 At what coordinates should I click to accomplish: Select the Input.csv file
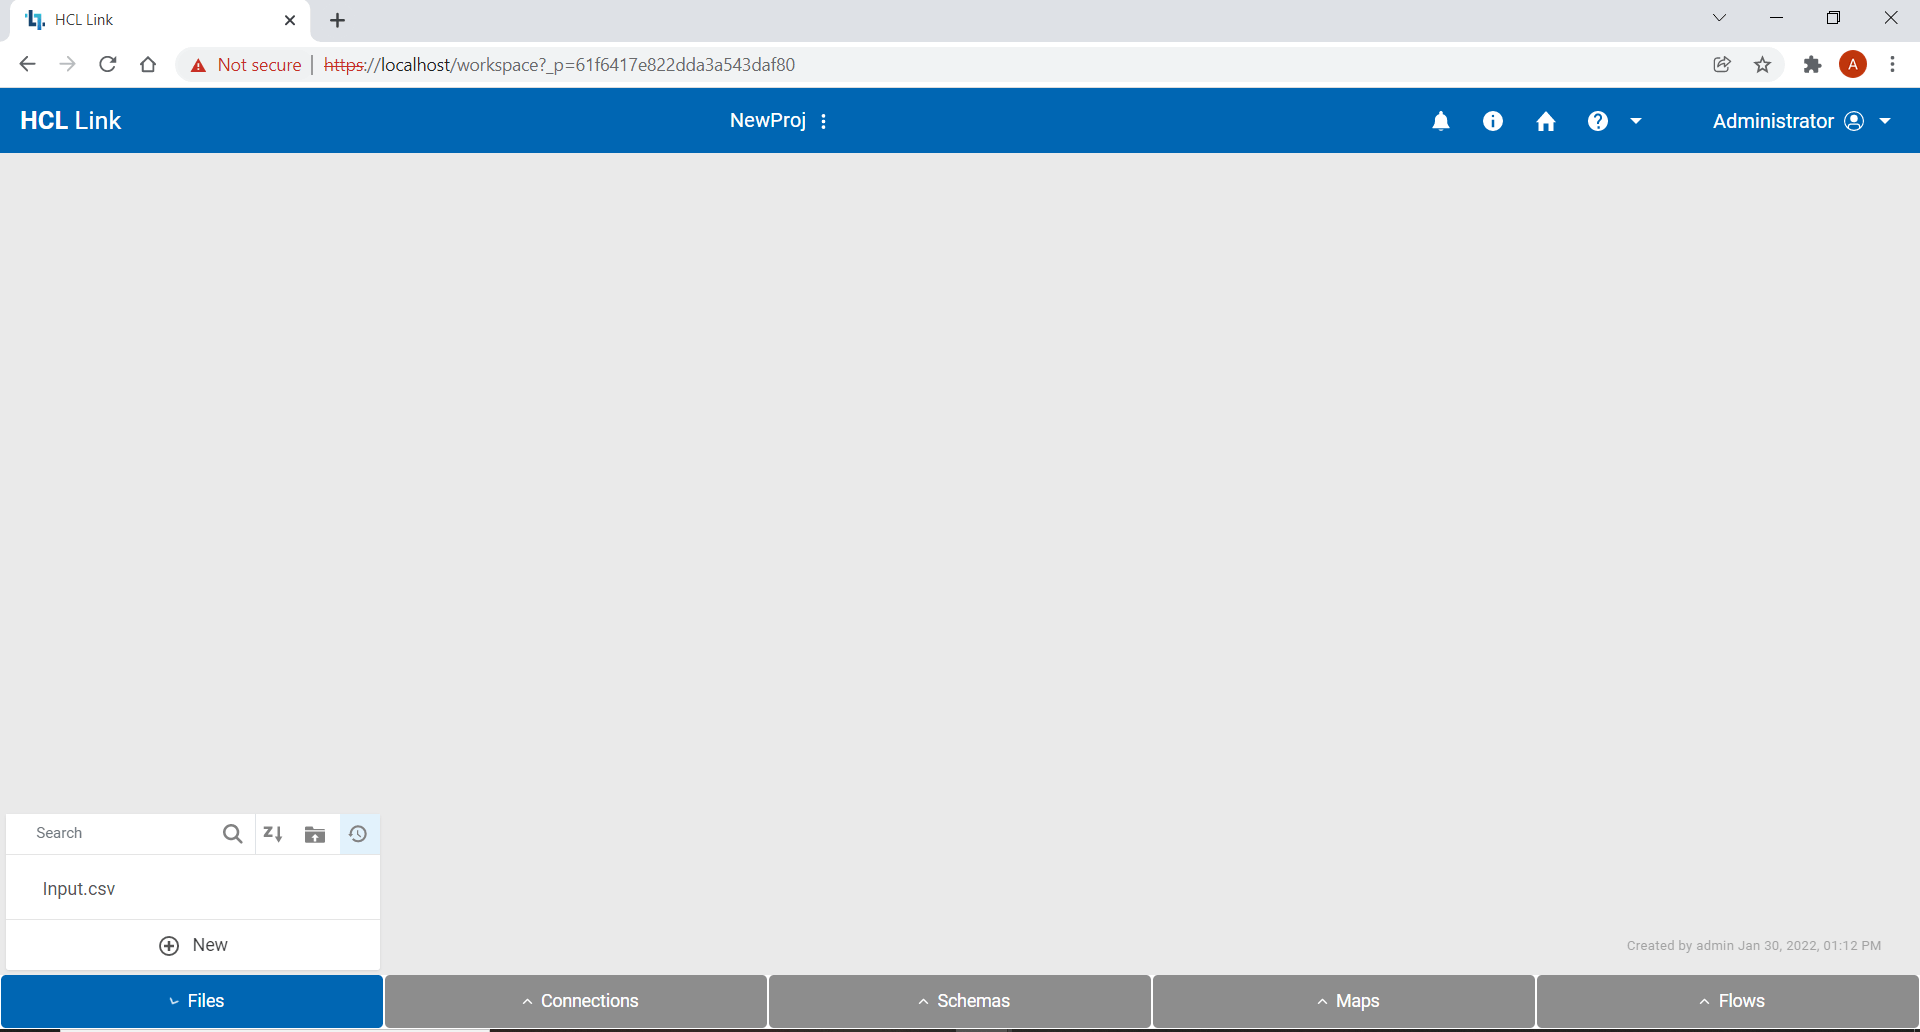[78, 888]
